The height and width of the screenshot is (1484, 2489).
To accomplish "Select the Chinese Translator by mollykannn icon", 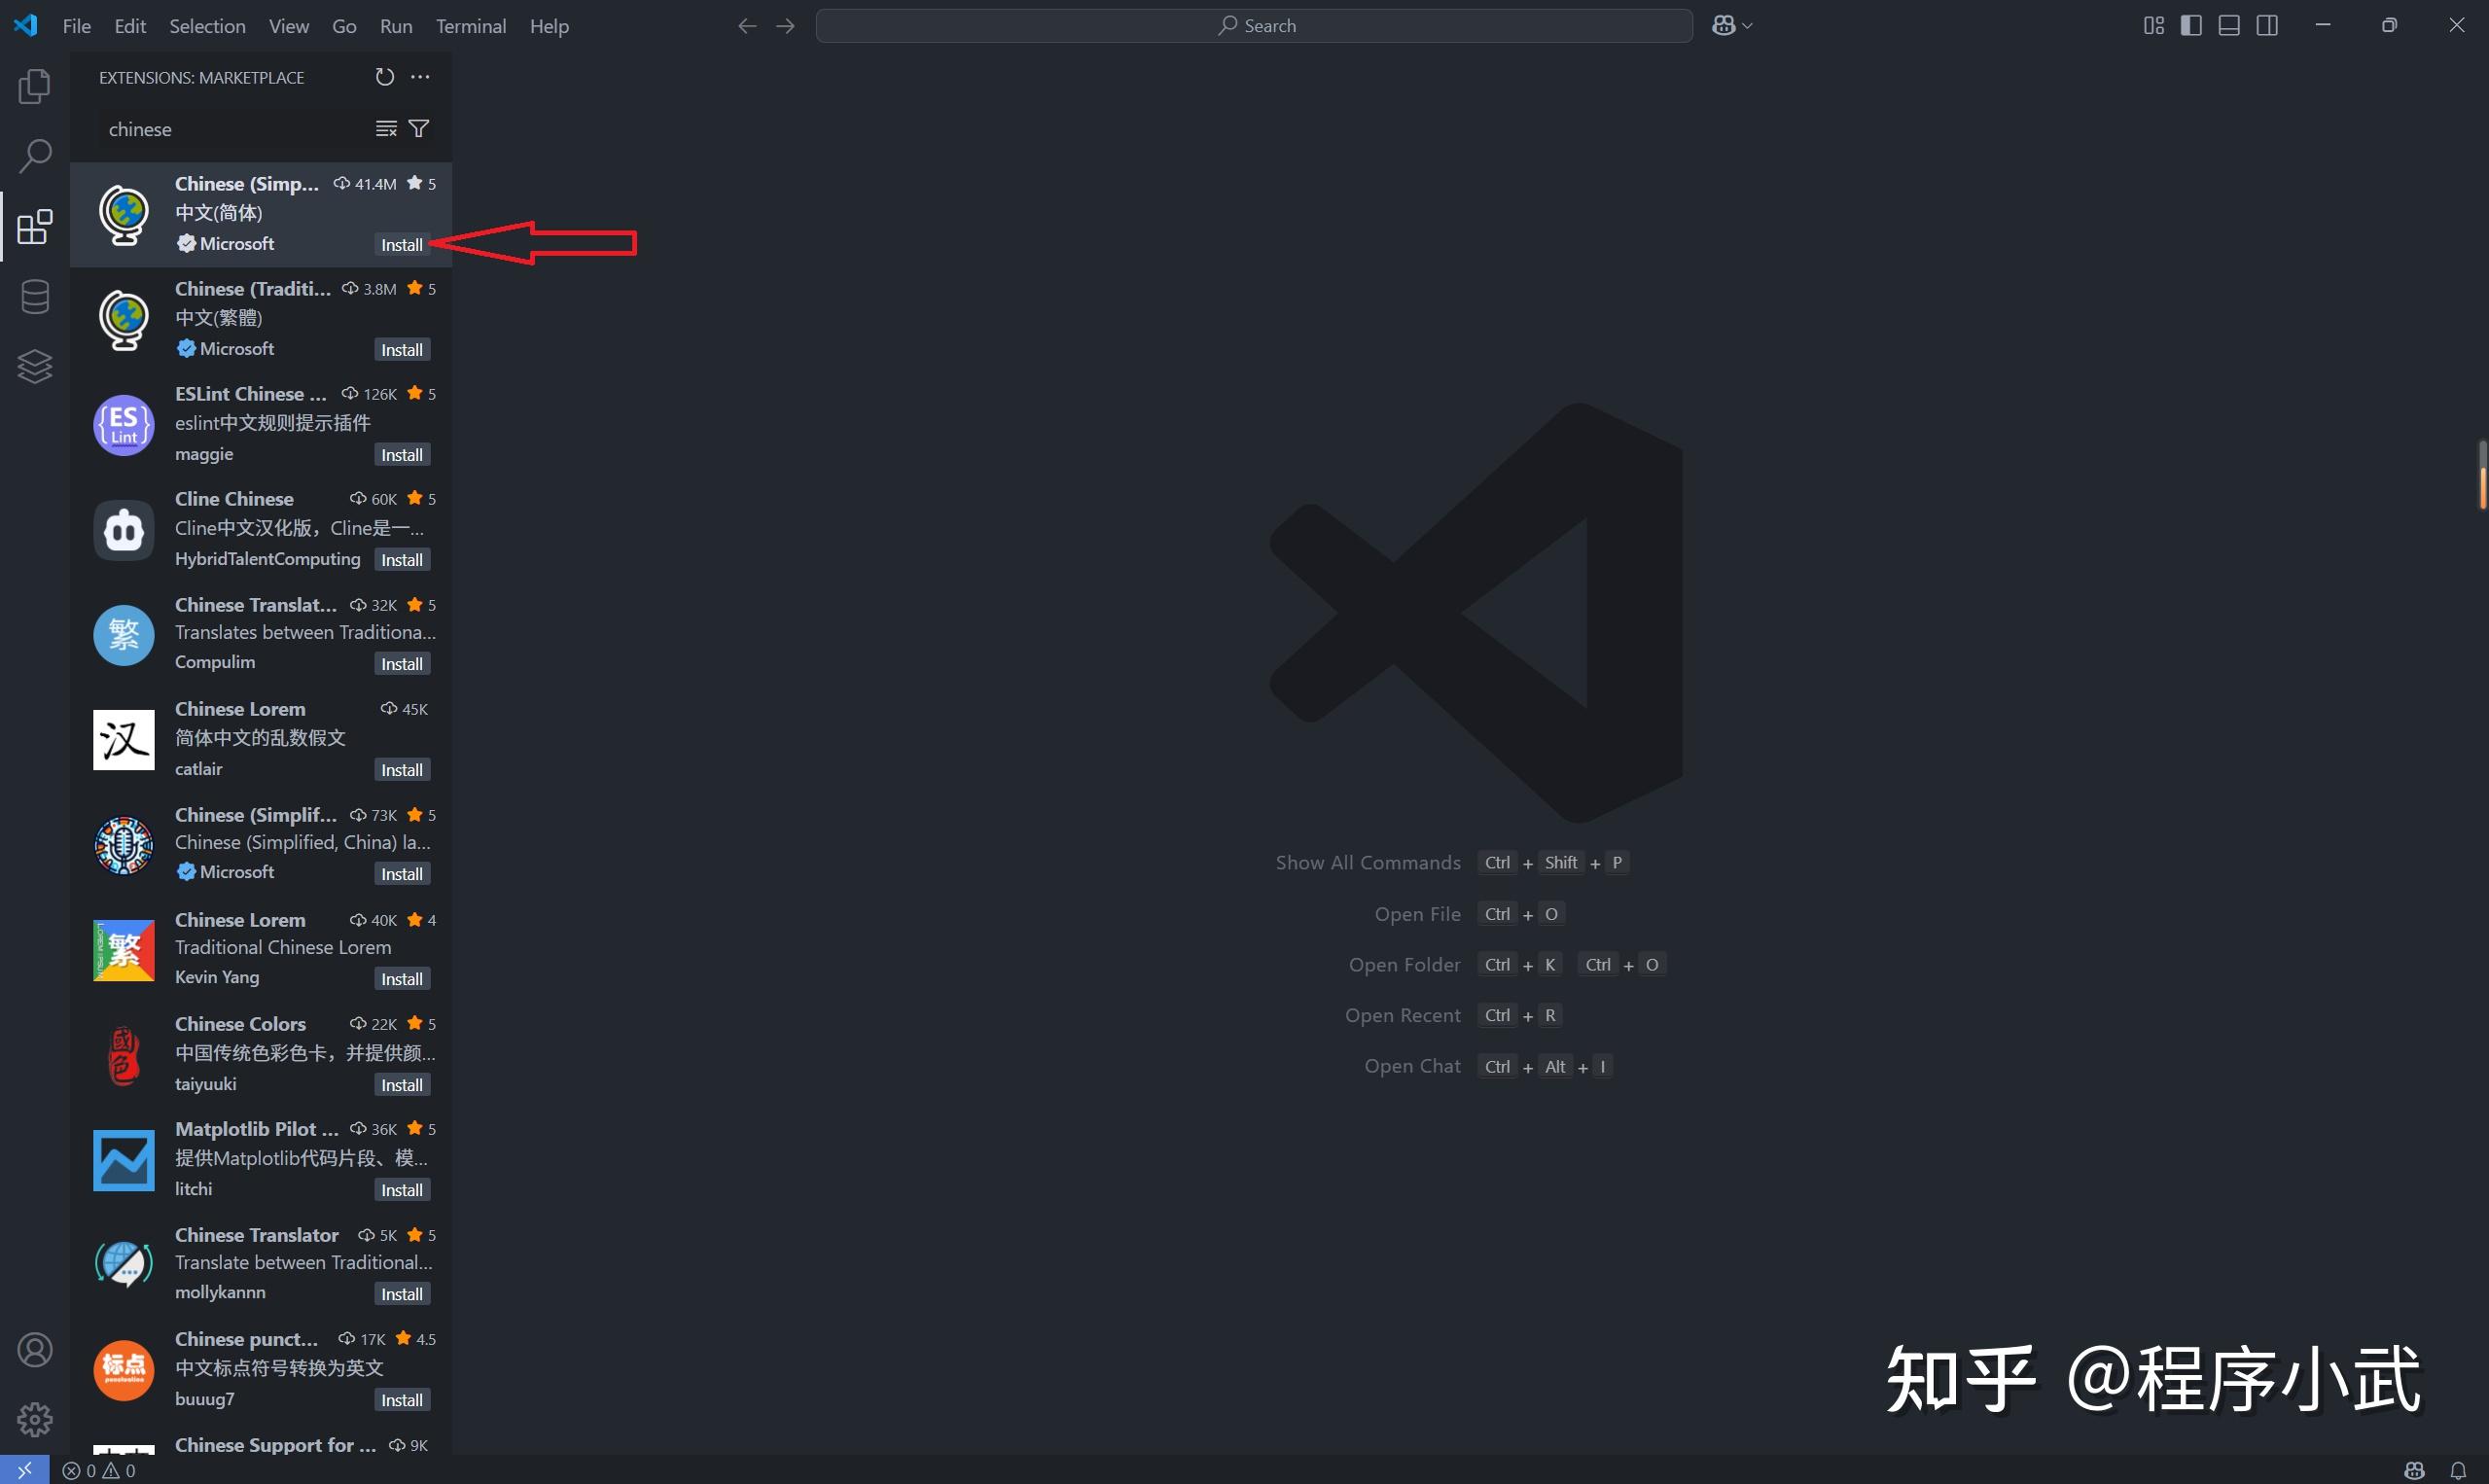I will 124,1265.
